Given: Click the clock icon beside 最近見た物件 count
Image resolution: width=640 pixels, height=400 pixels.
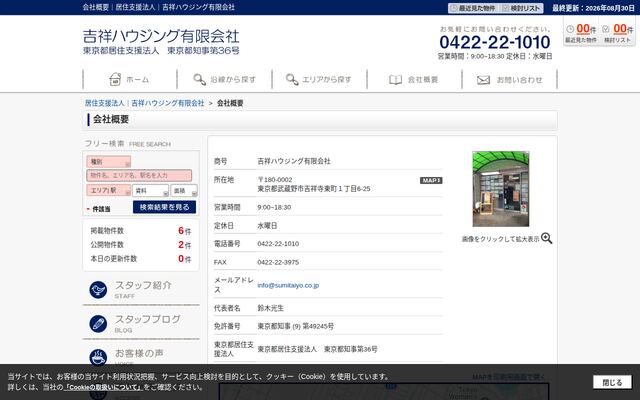Looking at the screenshot, I should tap(570, 29).
